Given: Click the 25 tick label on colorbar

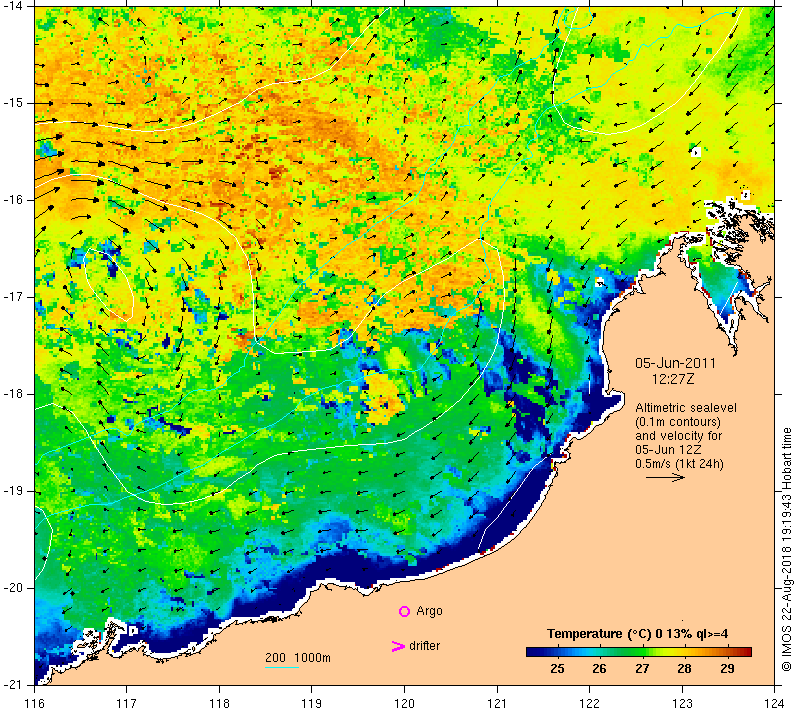Looking at the screenshot, I should pyautogui.click(x=557, y=669).
